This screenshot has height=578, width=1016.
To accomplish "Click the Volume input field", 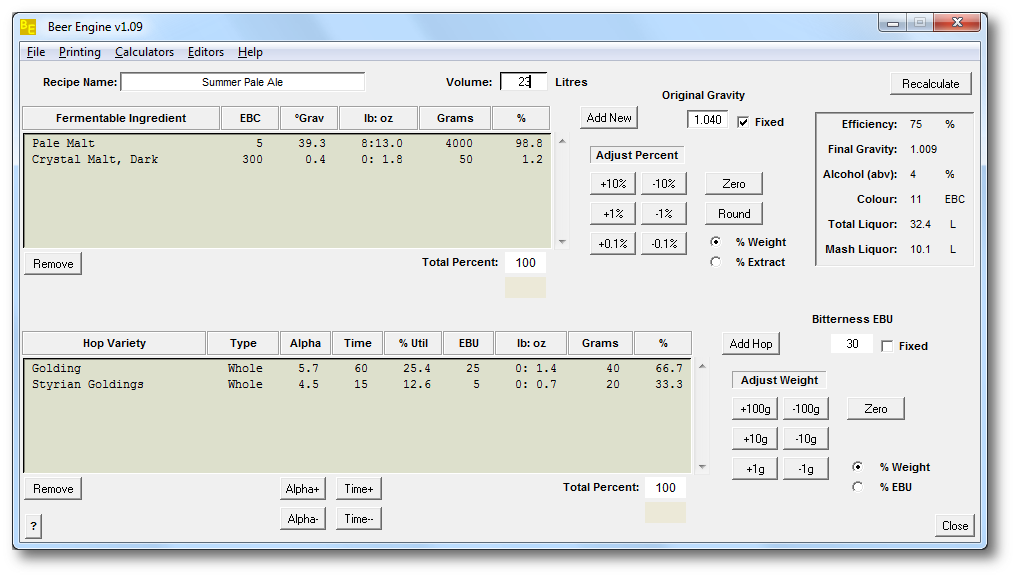I will (x=524, y=82).
